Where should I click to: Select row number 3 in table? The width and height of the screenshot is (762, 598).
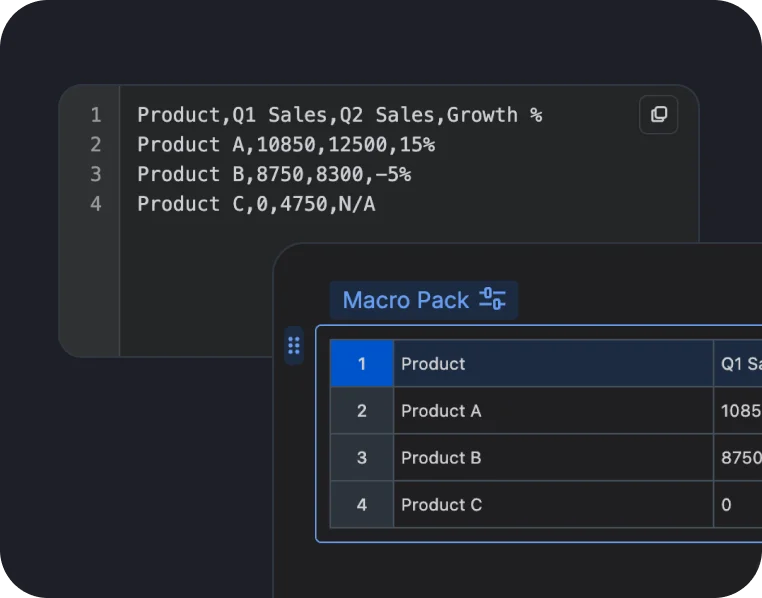(362, 458)
